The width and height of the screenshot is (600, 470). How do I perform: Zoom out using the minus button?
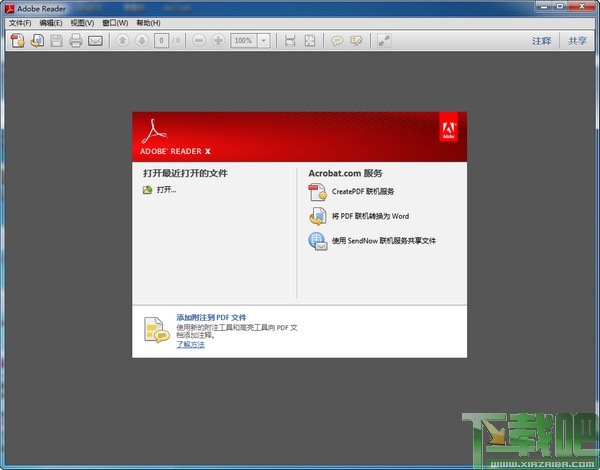(199, 40)
